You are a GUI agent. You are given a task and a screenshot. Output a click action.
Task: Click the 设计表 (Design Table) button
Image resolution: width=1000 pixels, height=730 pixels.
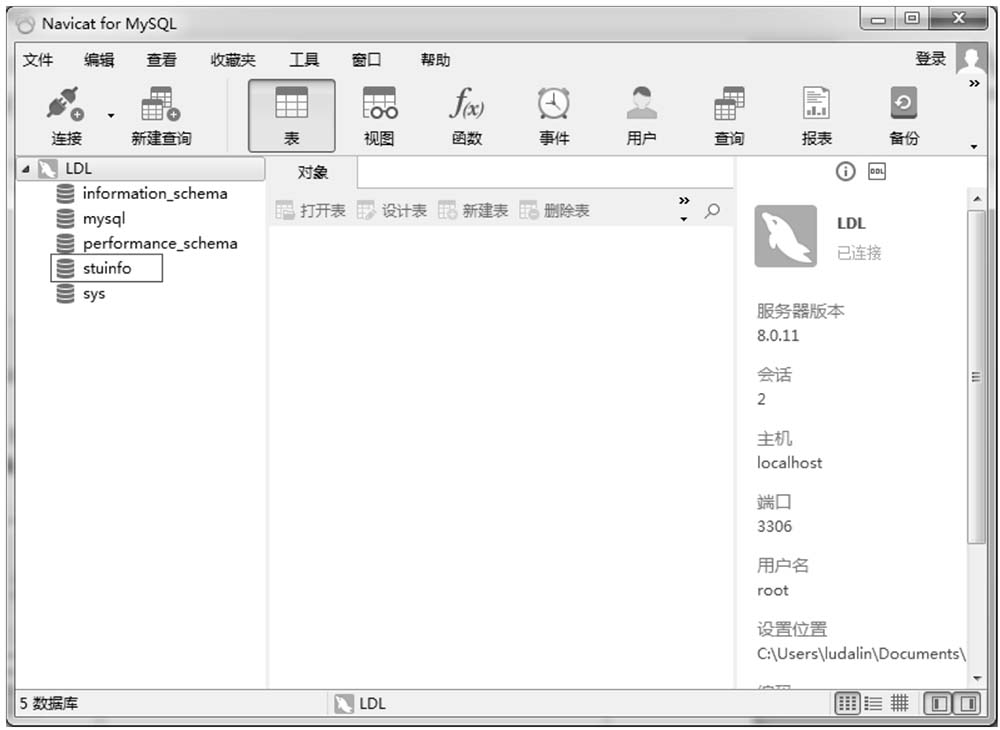point(392,210)
